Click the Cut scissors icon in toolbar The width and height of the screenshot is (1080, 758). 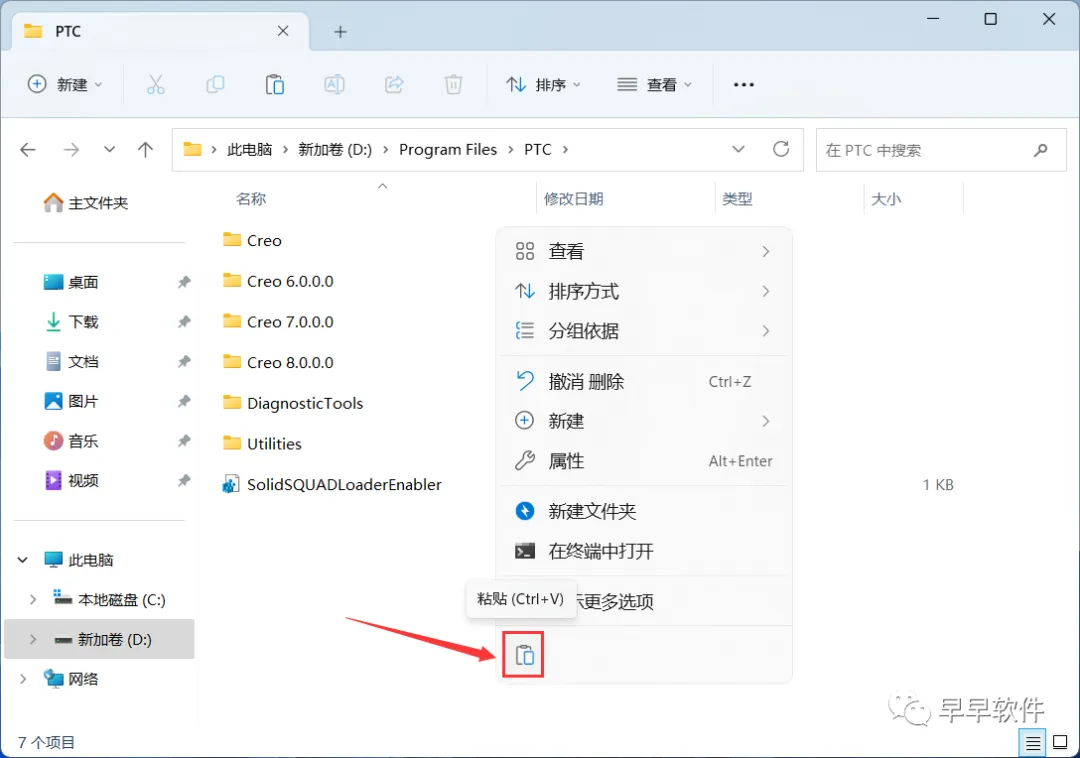point(156,85)
